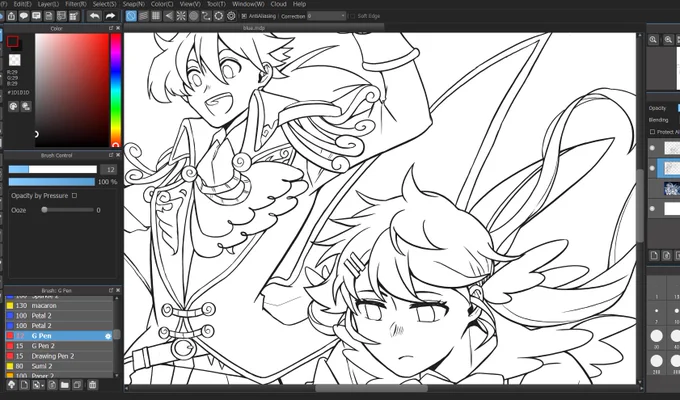Image resolution: width=680 pixels, height=400 pixels.
Task: Click the add script brush icon
Action: pos(52,385)
